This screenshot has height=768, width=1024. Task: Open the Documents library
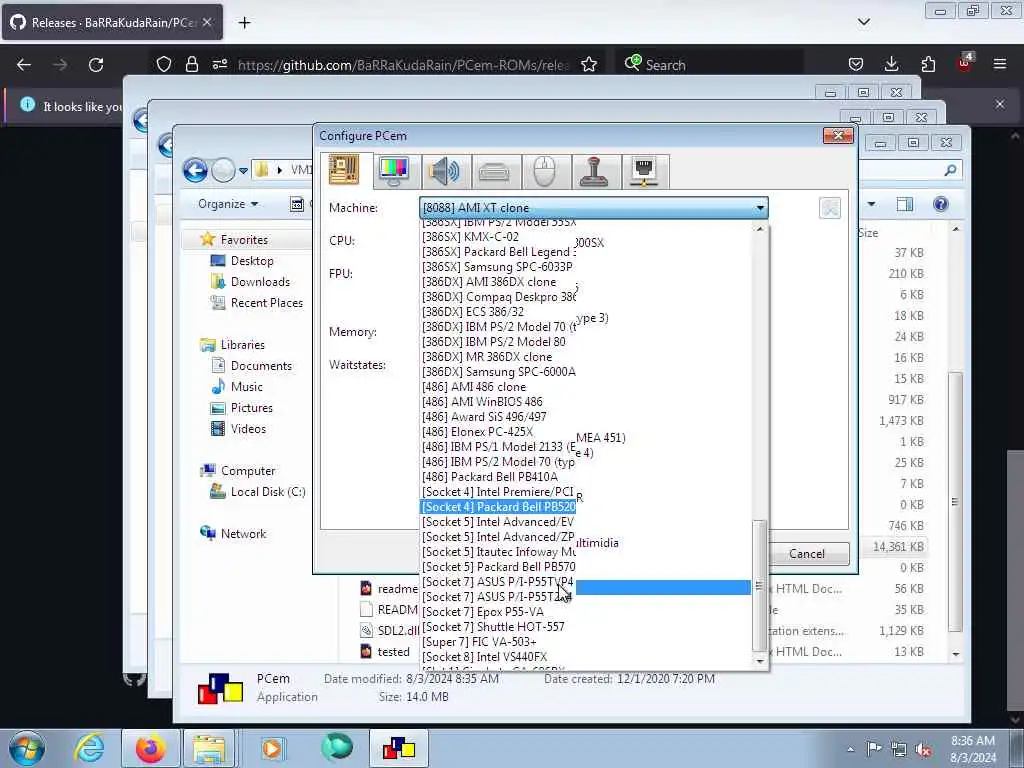tap(261, 366)
